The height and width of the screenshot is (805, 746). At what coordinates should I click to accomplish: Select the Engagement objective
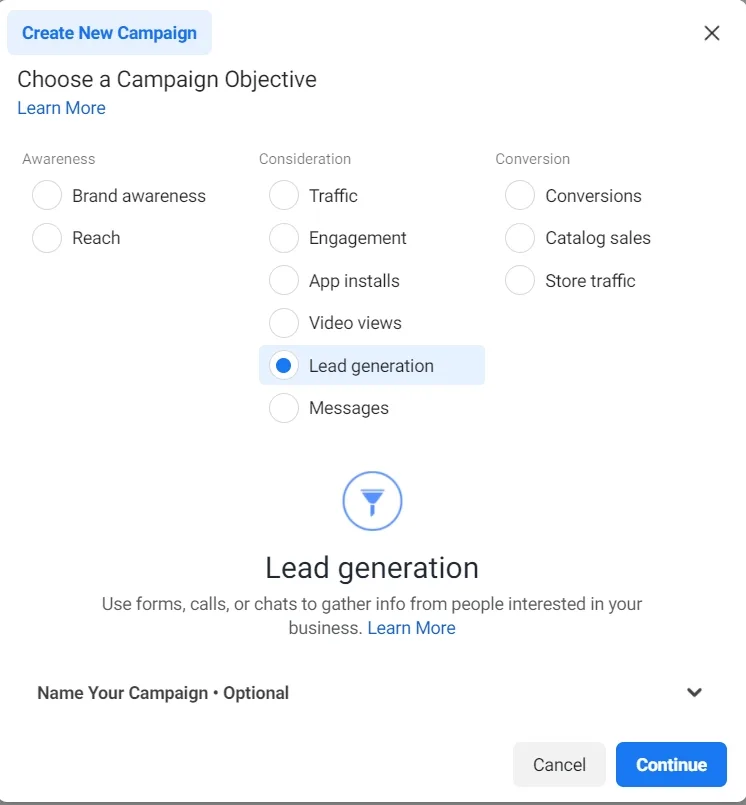(283, 238)
